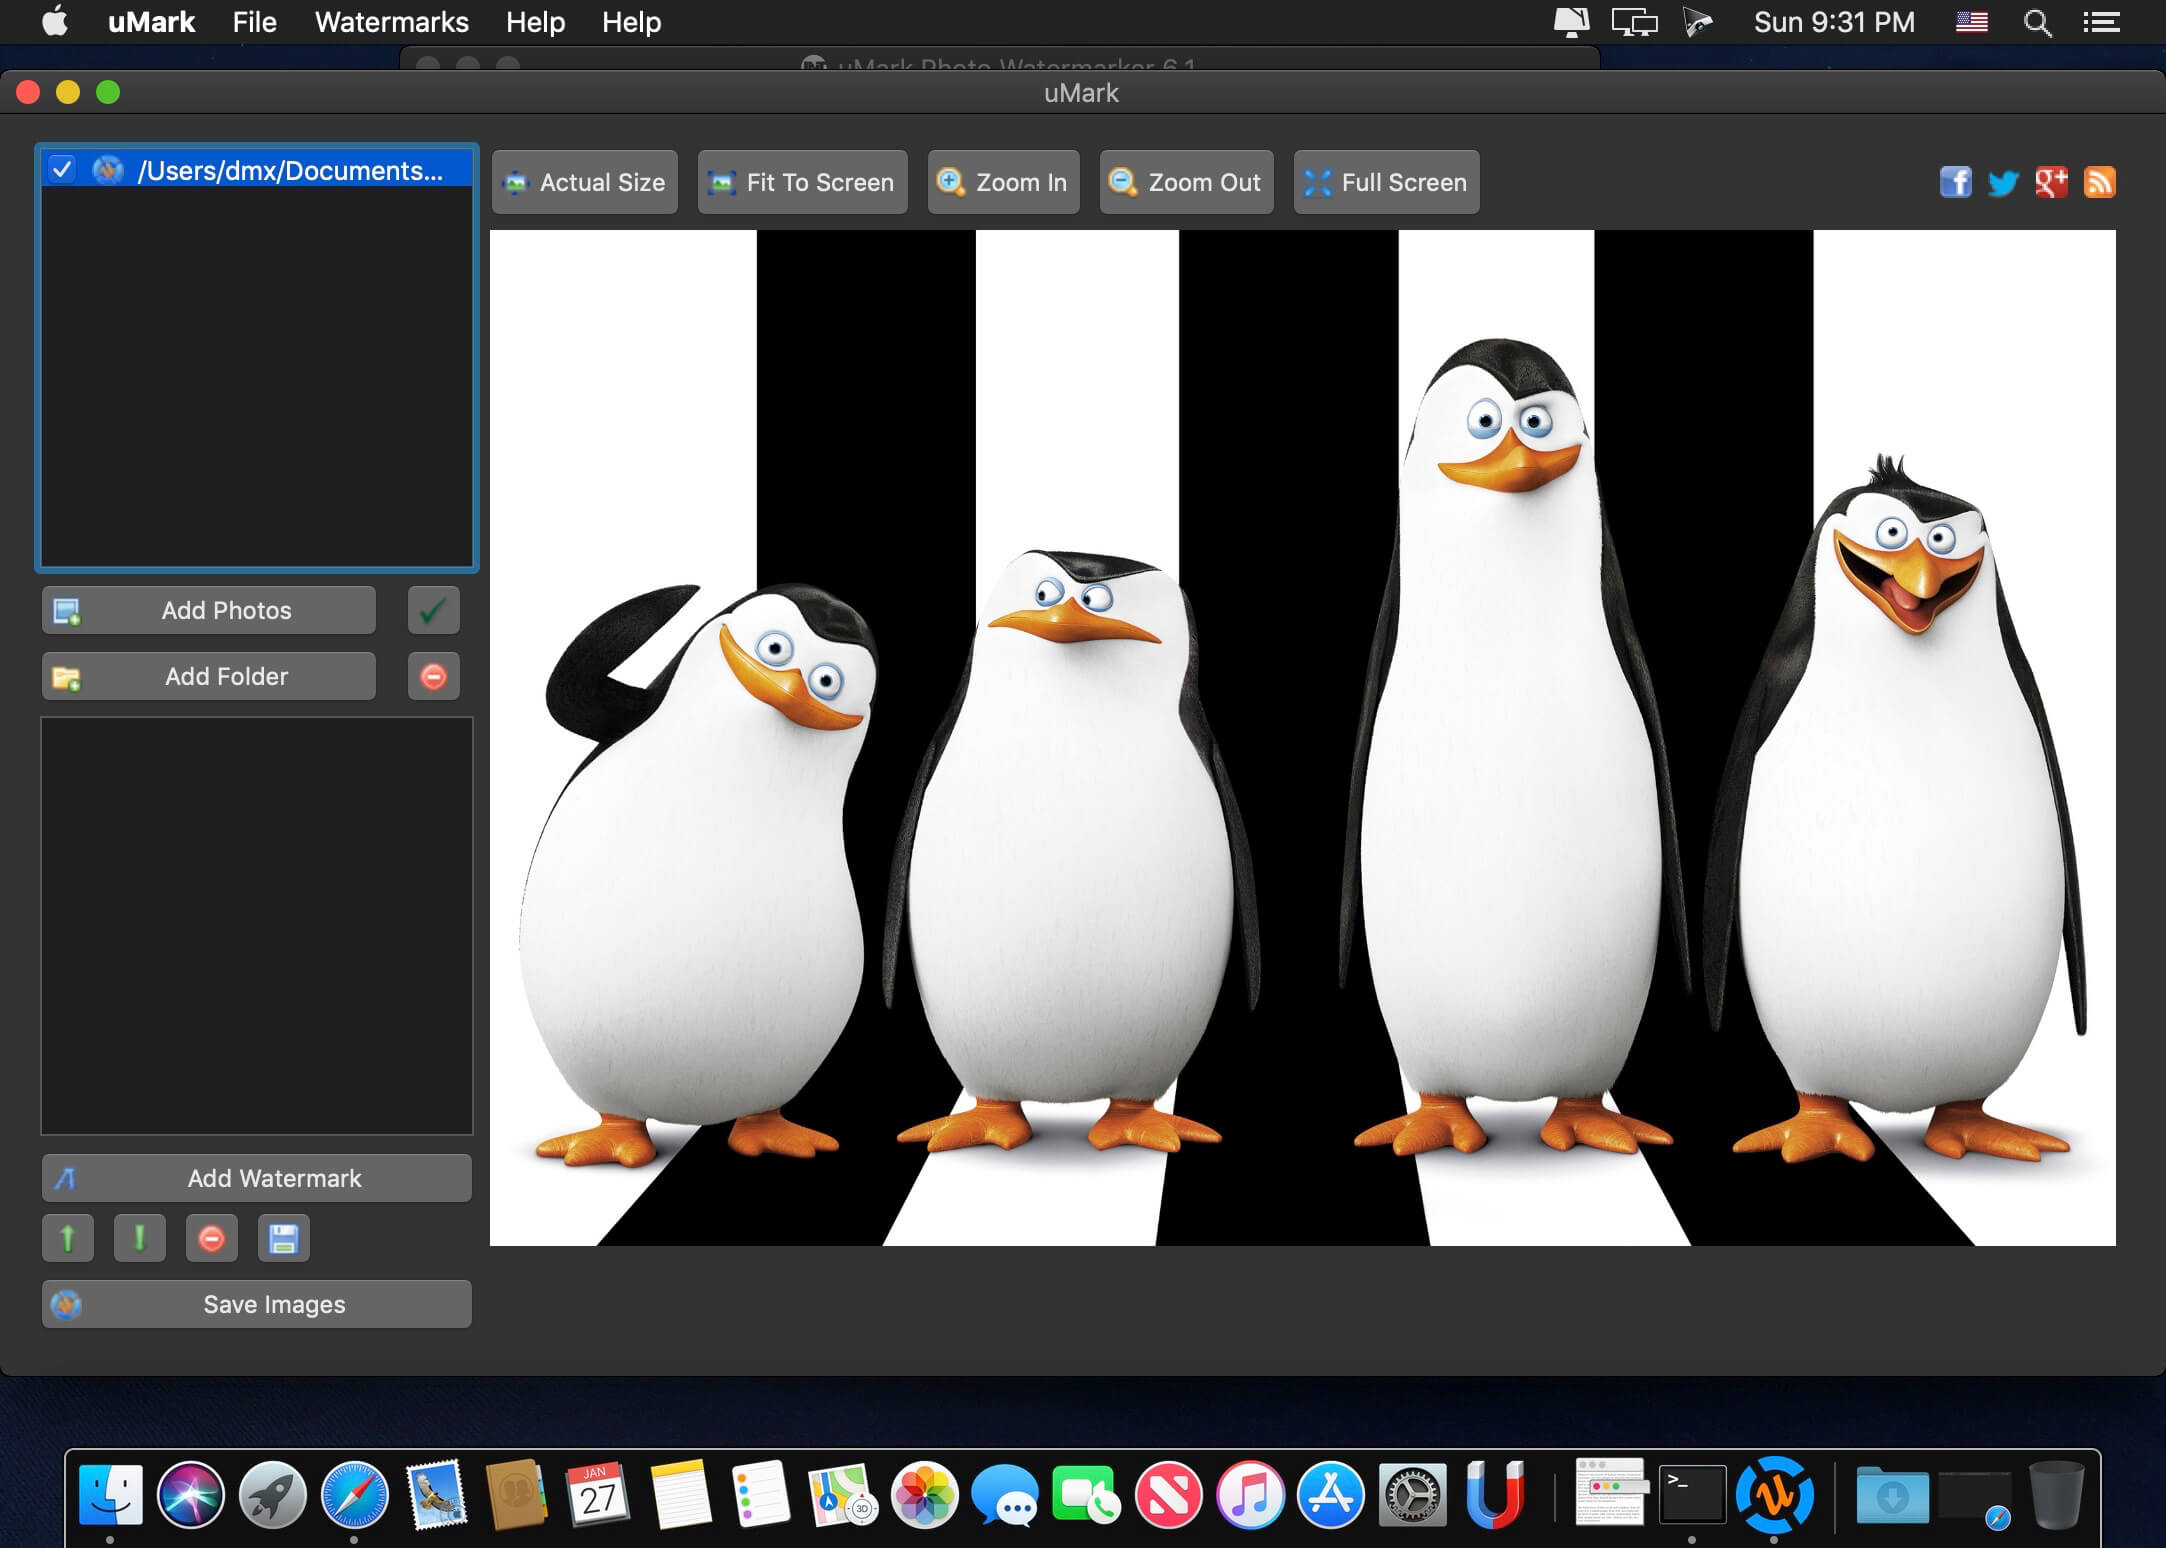Click the Sun 9:31 PM clock
This screenshot has height=1548, width=2166.
point(1834,22)
